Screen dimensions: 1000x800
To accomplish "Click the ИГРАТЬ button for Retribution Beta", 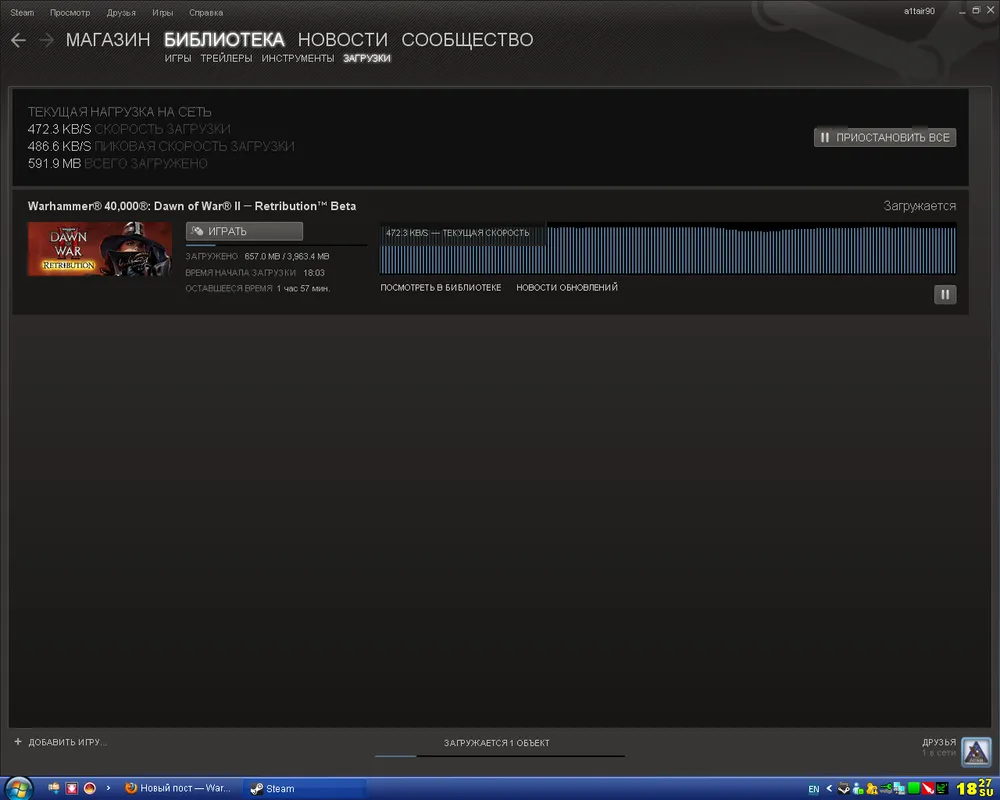I will coord(244,231).
